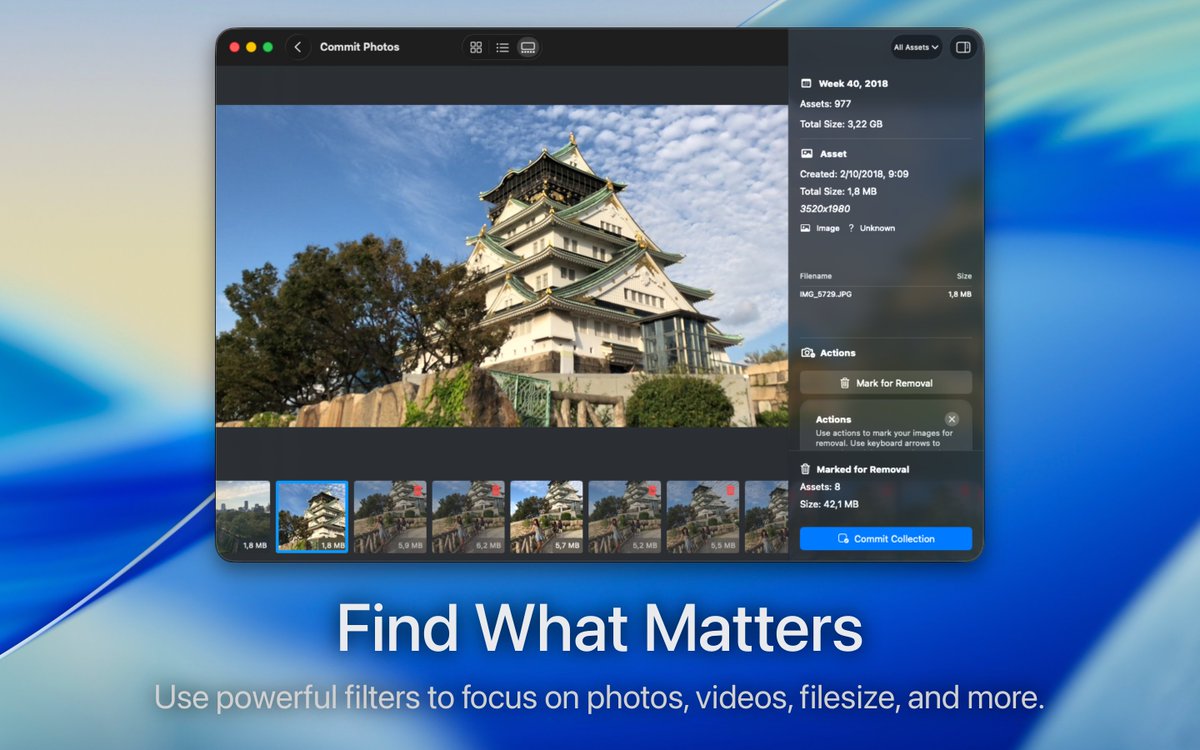Viewport: 1200px width, 750px height.
Task: Select the 5,2 MB thumbnail
Action: 624,517
